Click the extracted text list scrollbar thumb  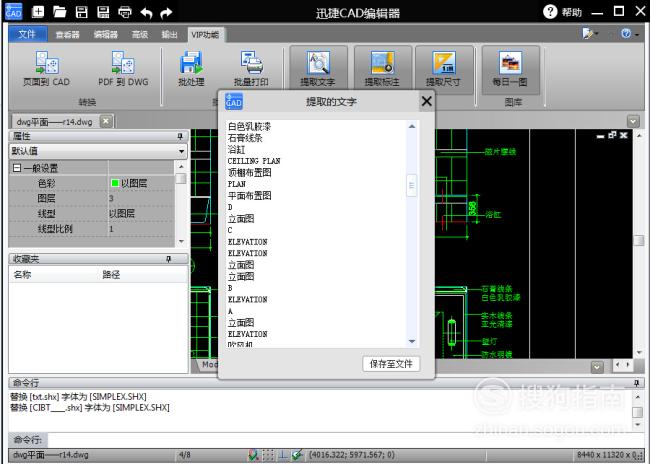click(x=411, y=185)
